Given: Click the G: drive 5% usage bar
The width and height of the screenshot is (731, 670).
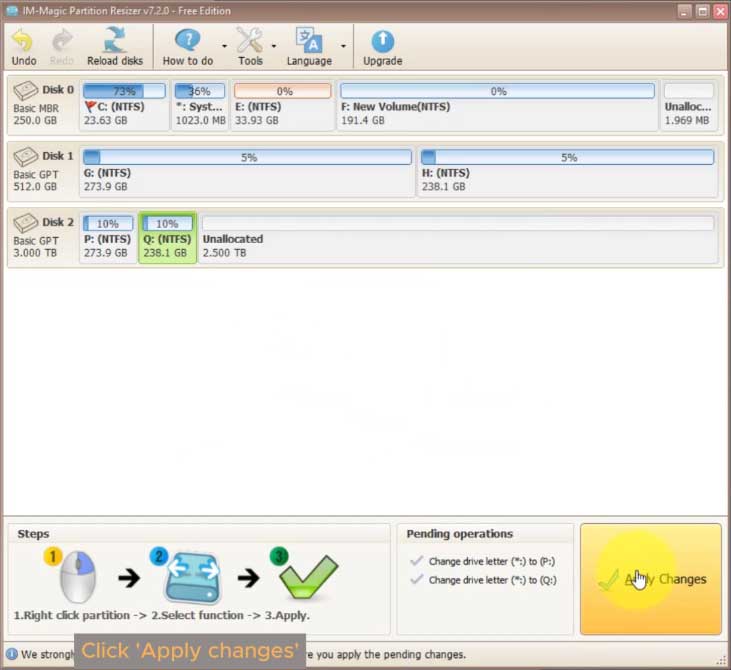Looking at the screenshot, I should tap(247, 157).
